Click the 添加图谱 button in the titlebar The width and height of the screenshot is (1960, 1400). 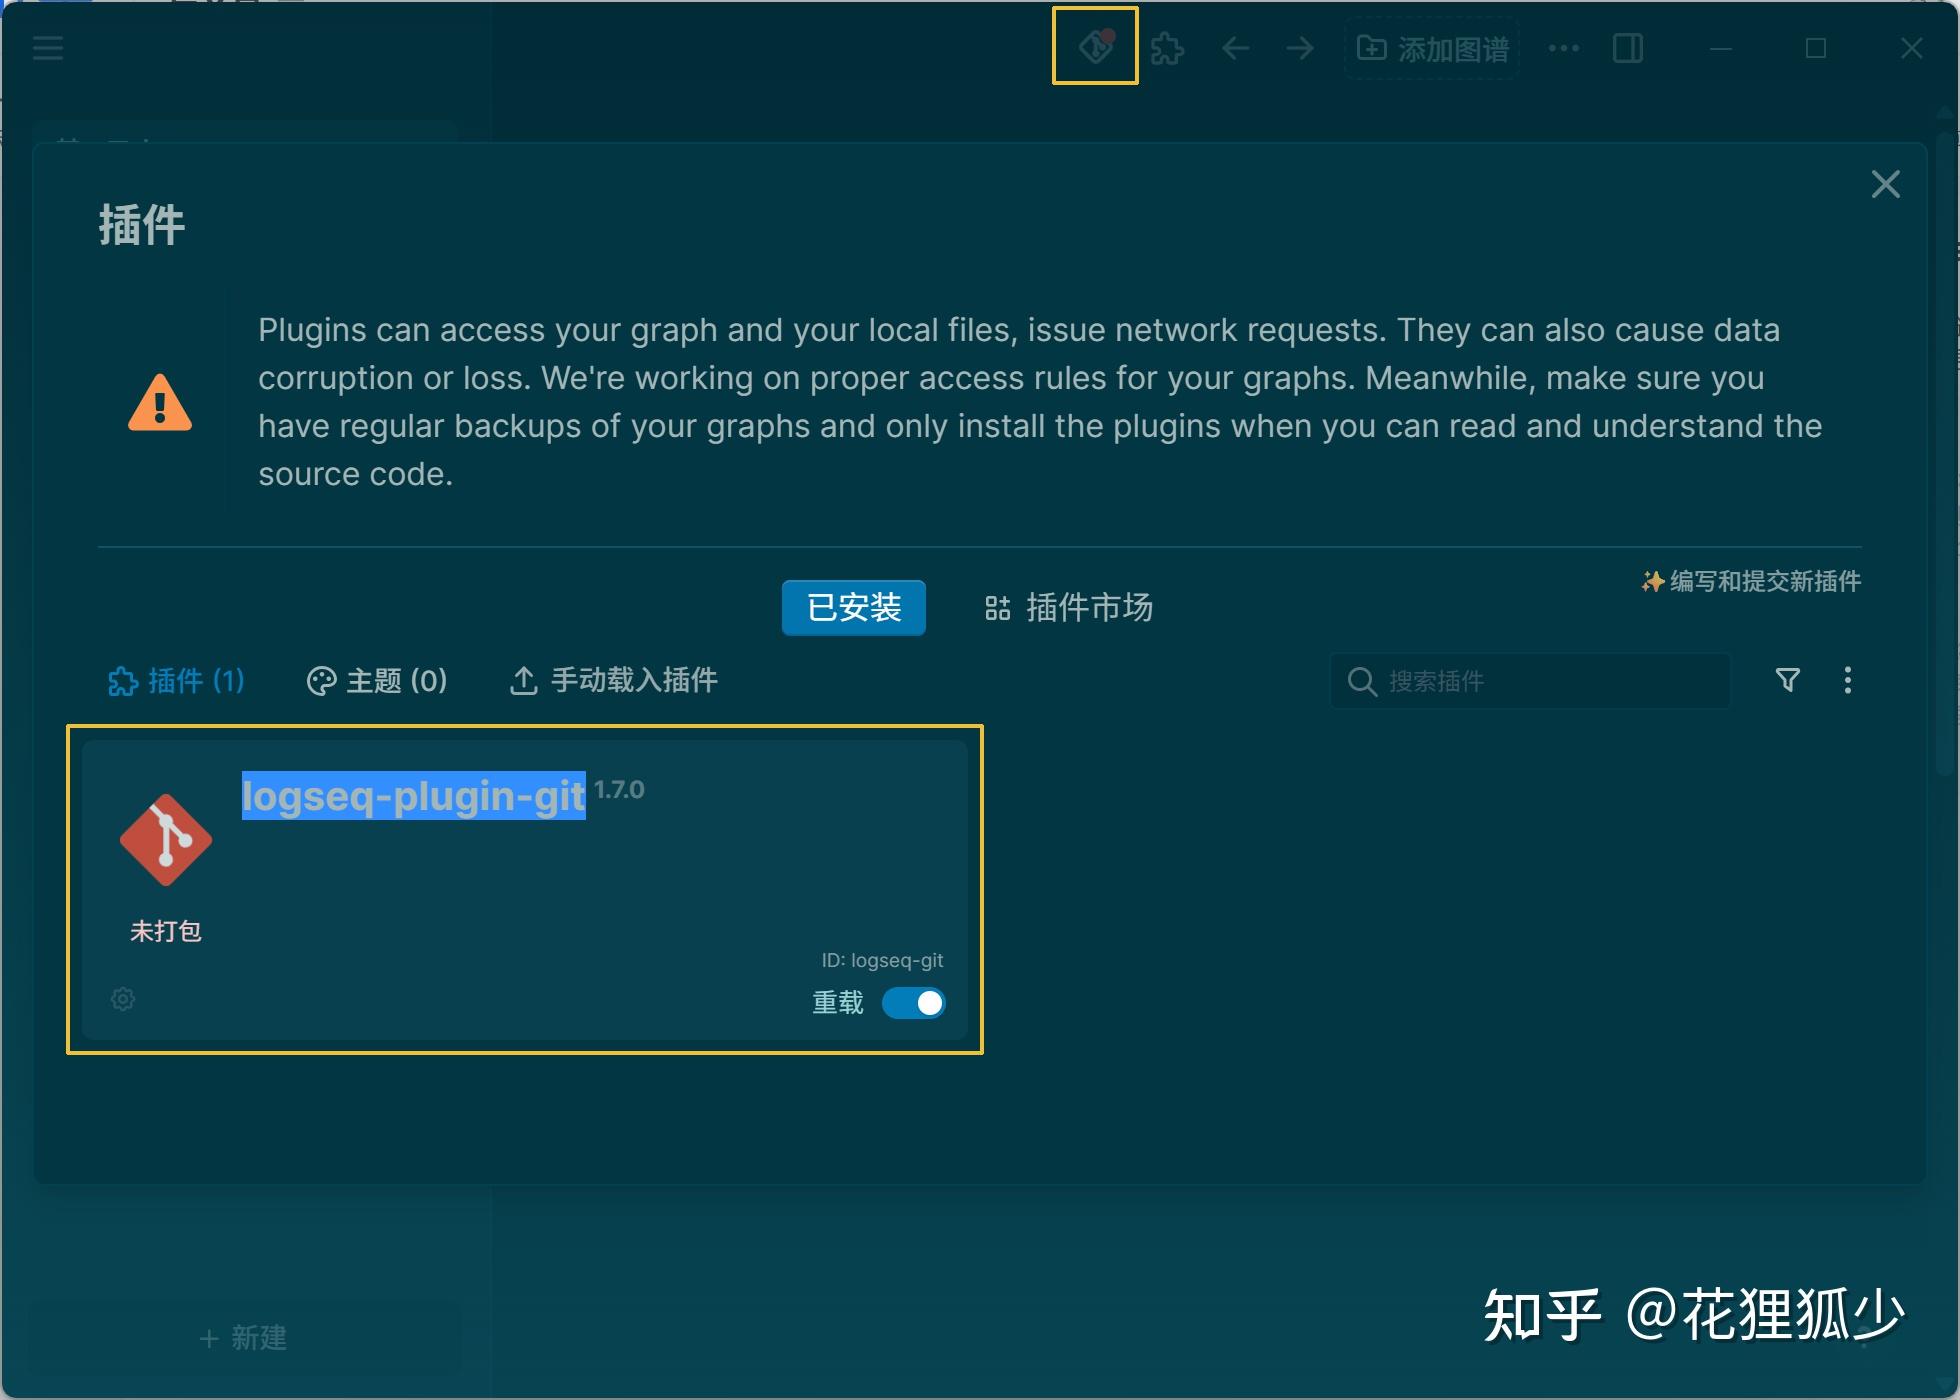tap(1431, 47)
